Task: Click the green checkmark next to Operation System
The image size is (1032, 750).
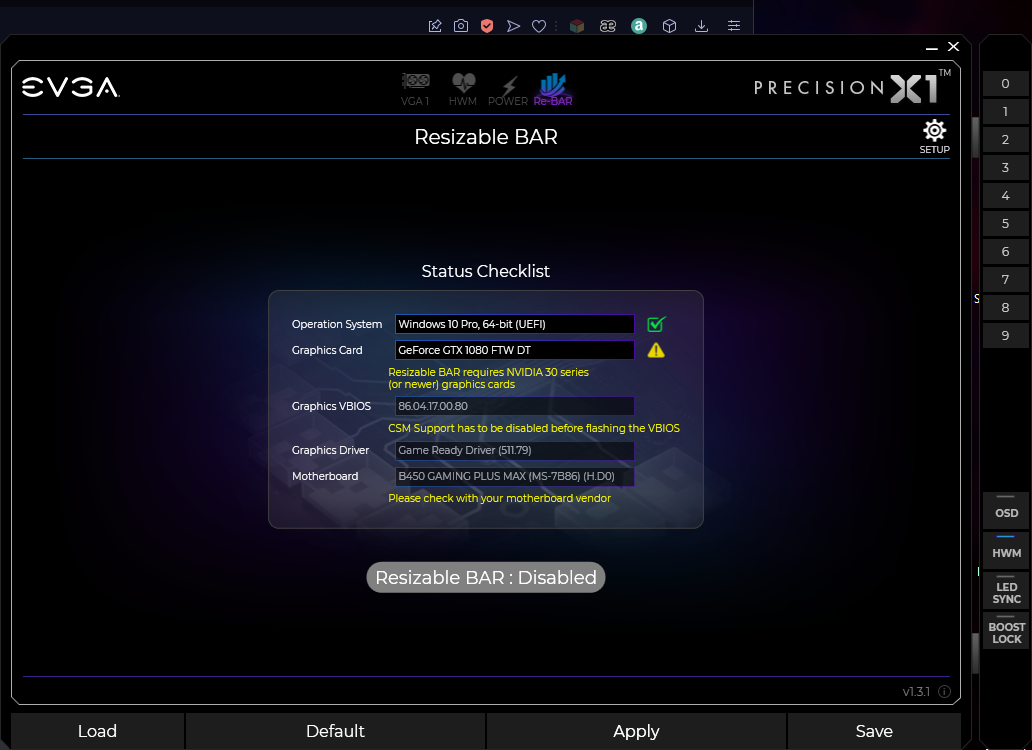Action: click(x=656, y=324)
